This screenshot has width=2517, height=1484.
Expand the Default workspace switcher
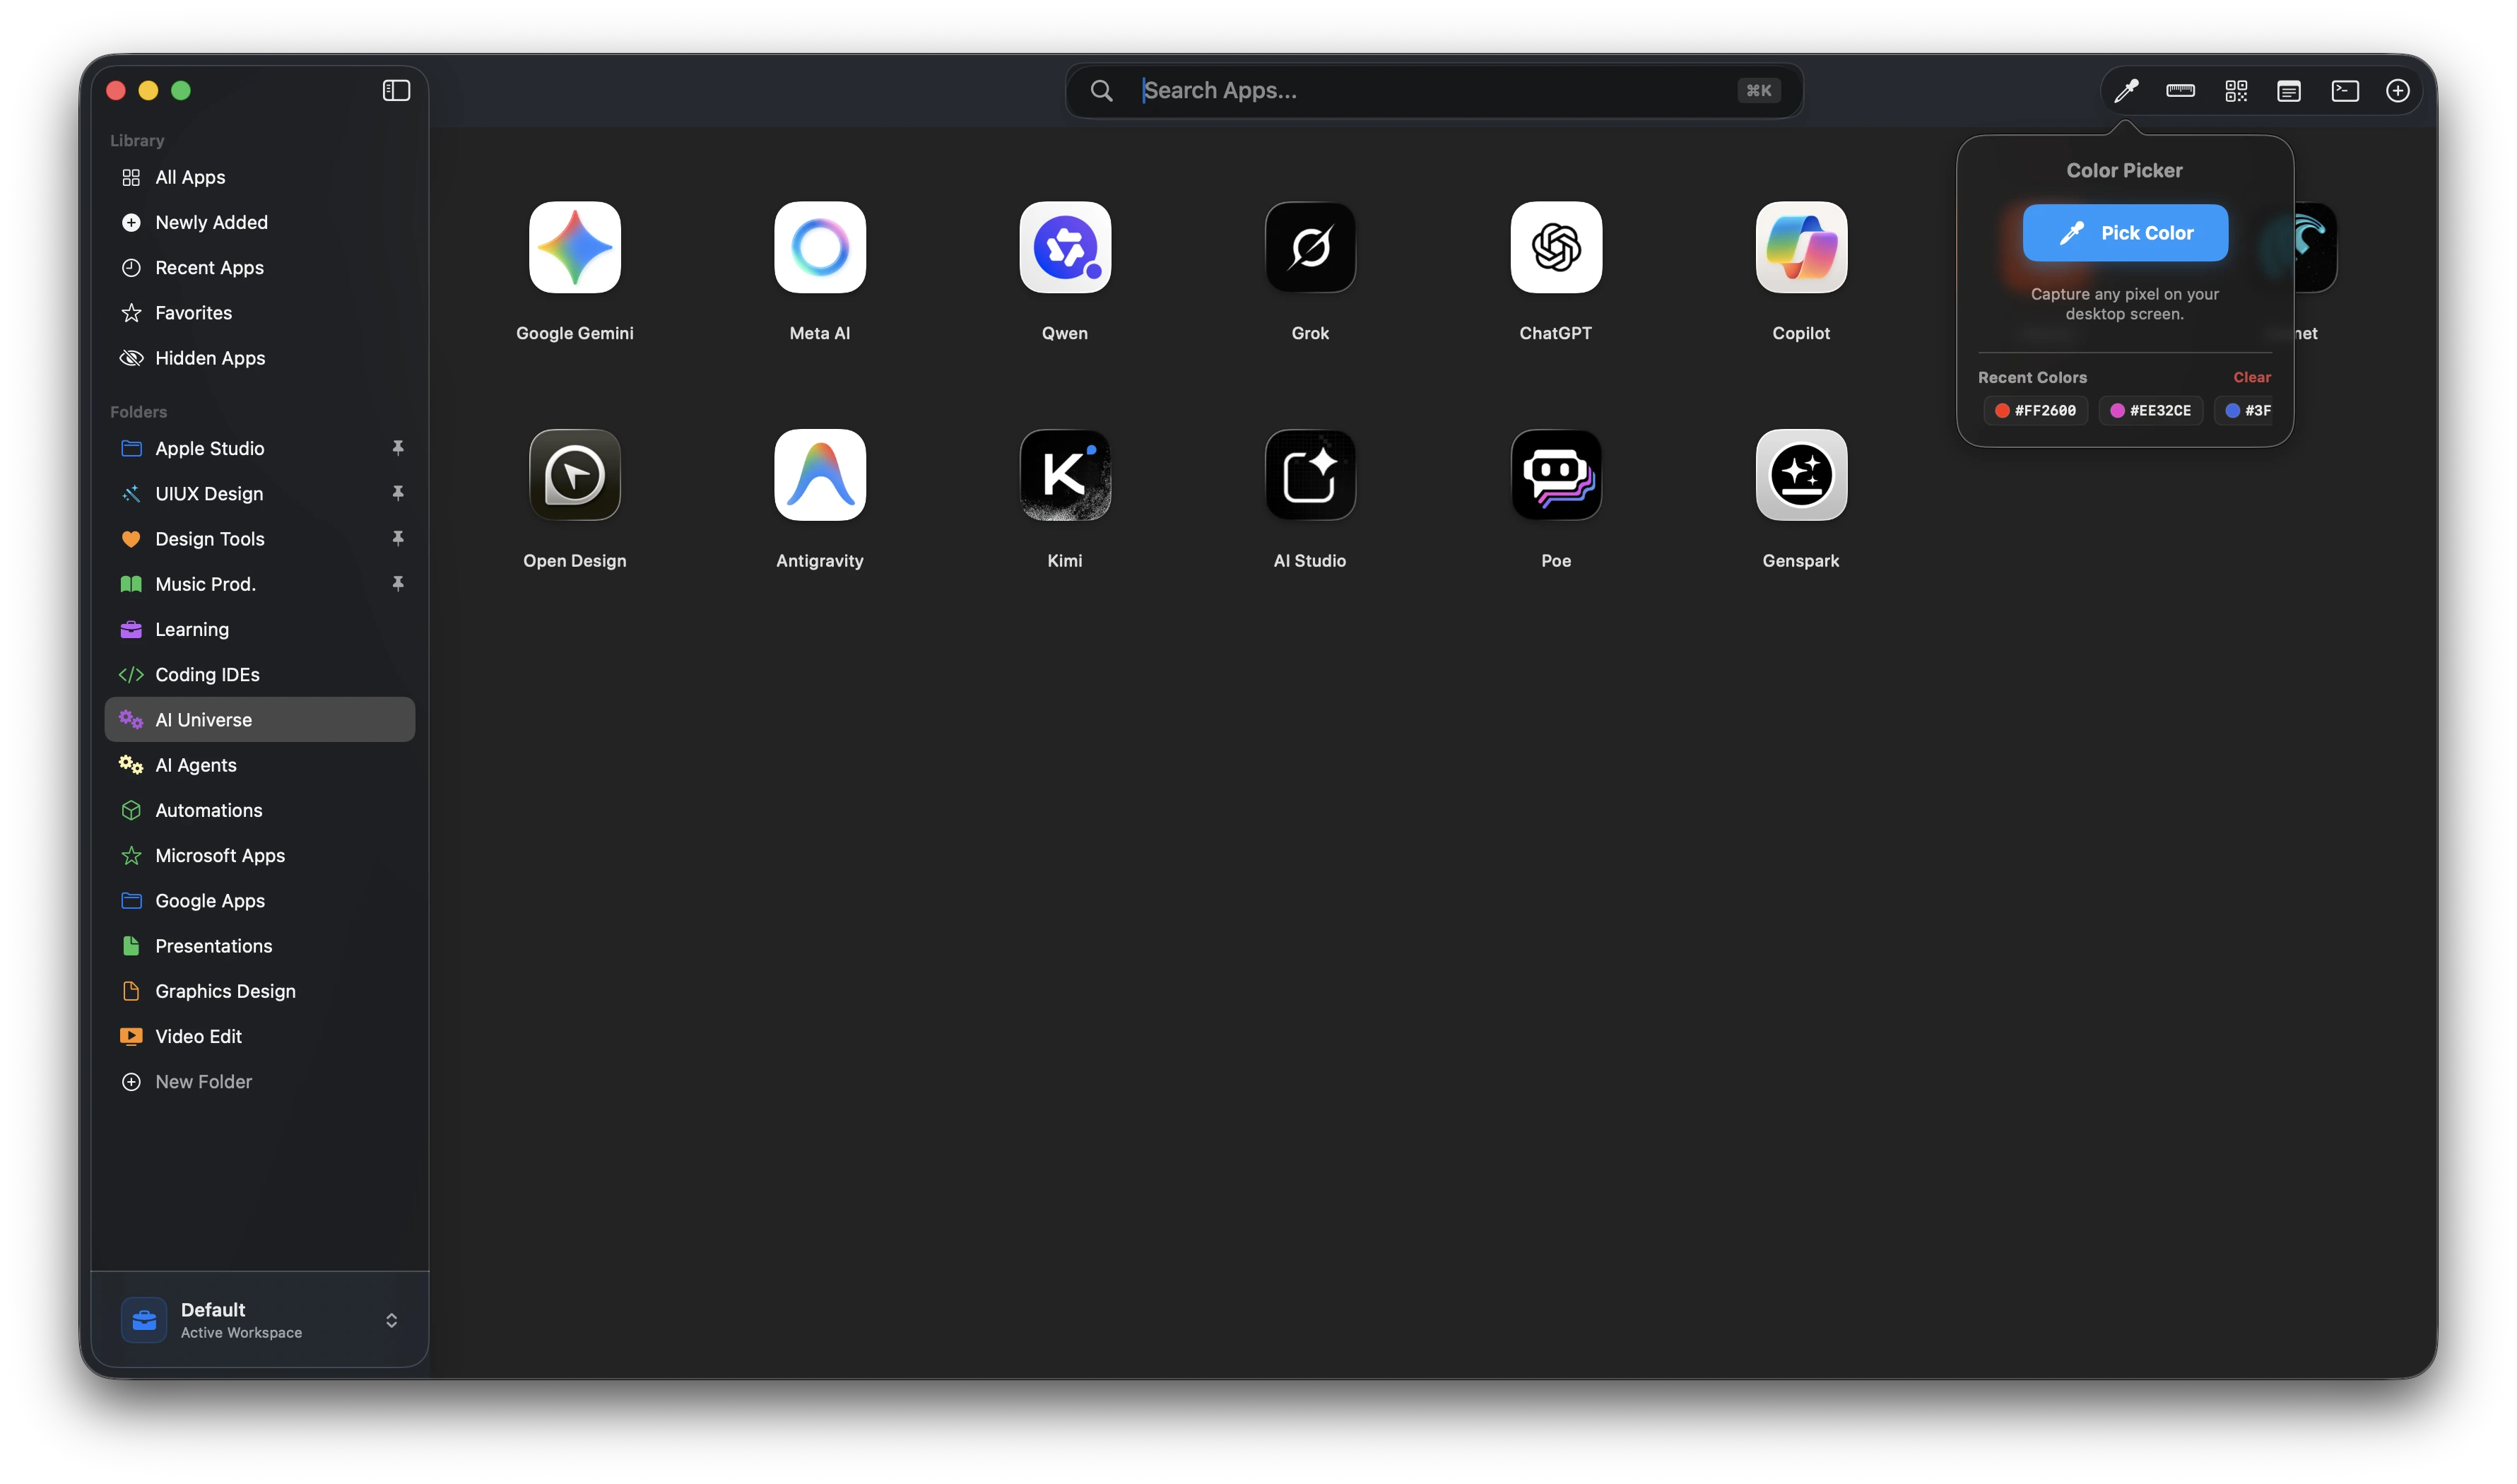click(391, 1320)
